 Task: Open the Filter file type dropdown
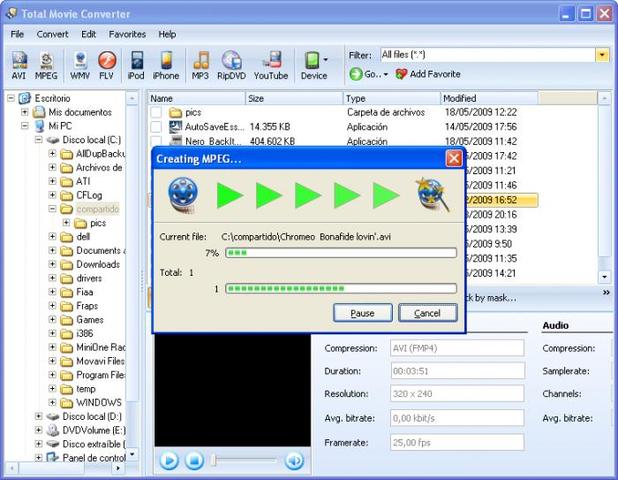tap(602, 55)
